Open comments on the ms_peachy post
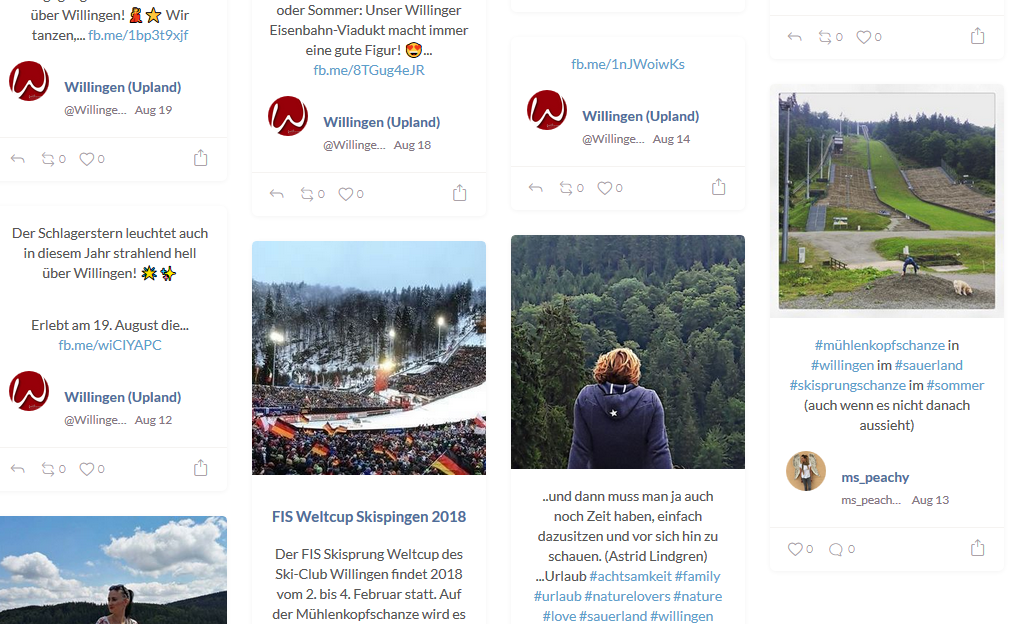The width and height of the screenshot is (1011, 624). pos(836,549)
